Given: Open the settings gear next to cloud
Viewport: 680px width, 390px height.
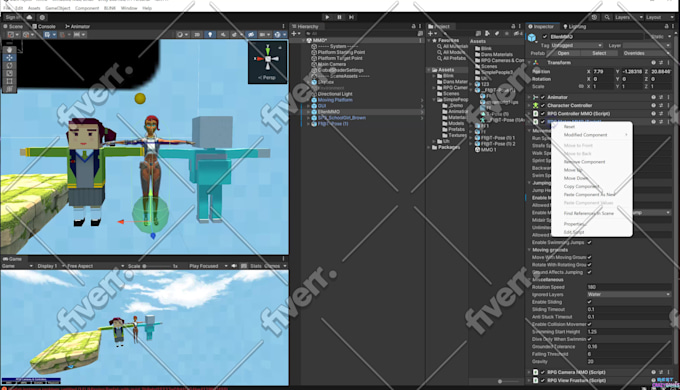Looking at the screenshot, I should tap(42, 17).
